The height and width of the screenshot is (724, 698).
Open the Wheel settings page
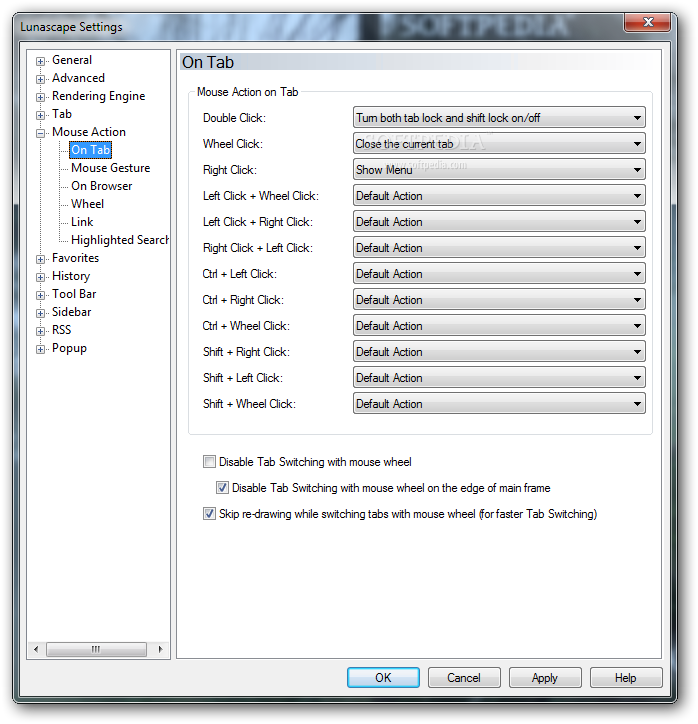pos(87,204)
